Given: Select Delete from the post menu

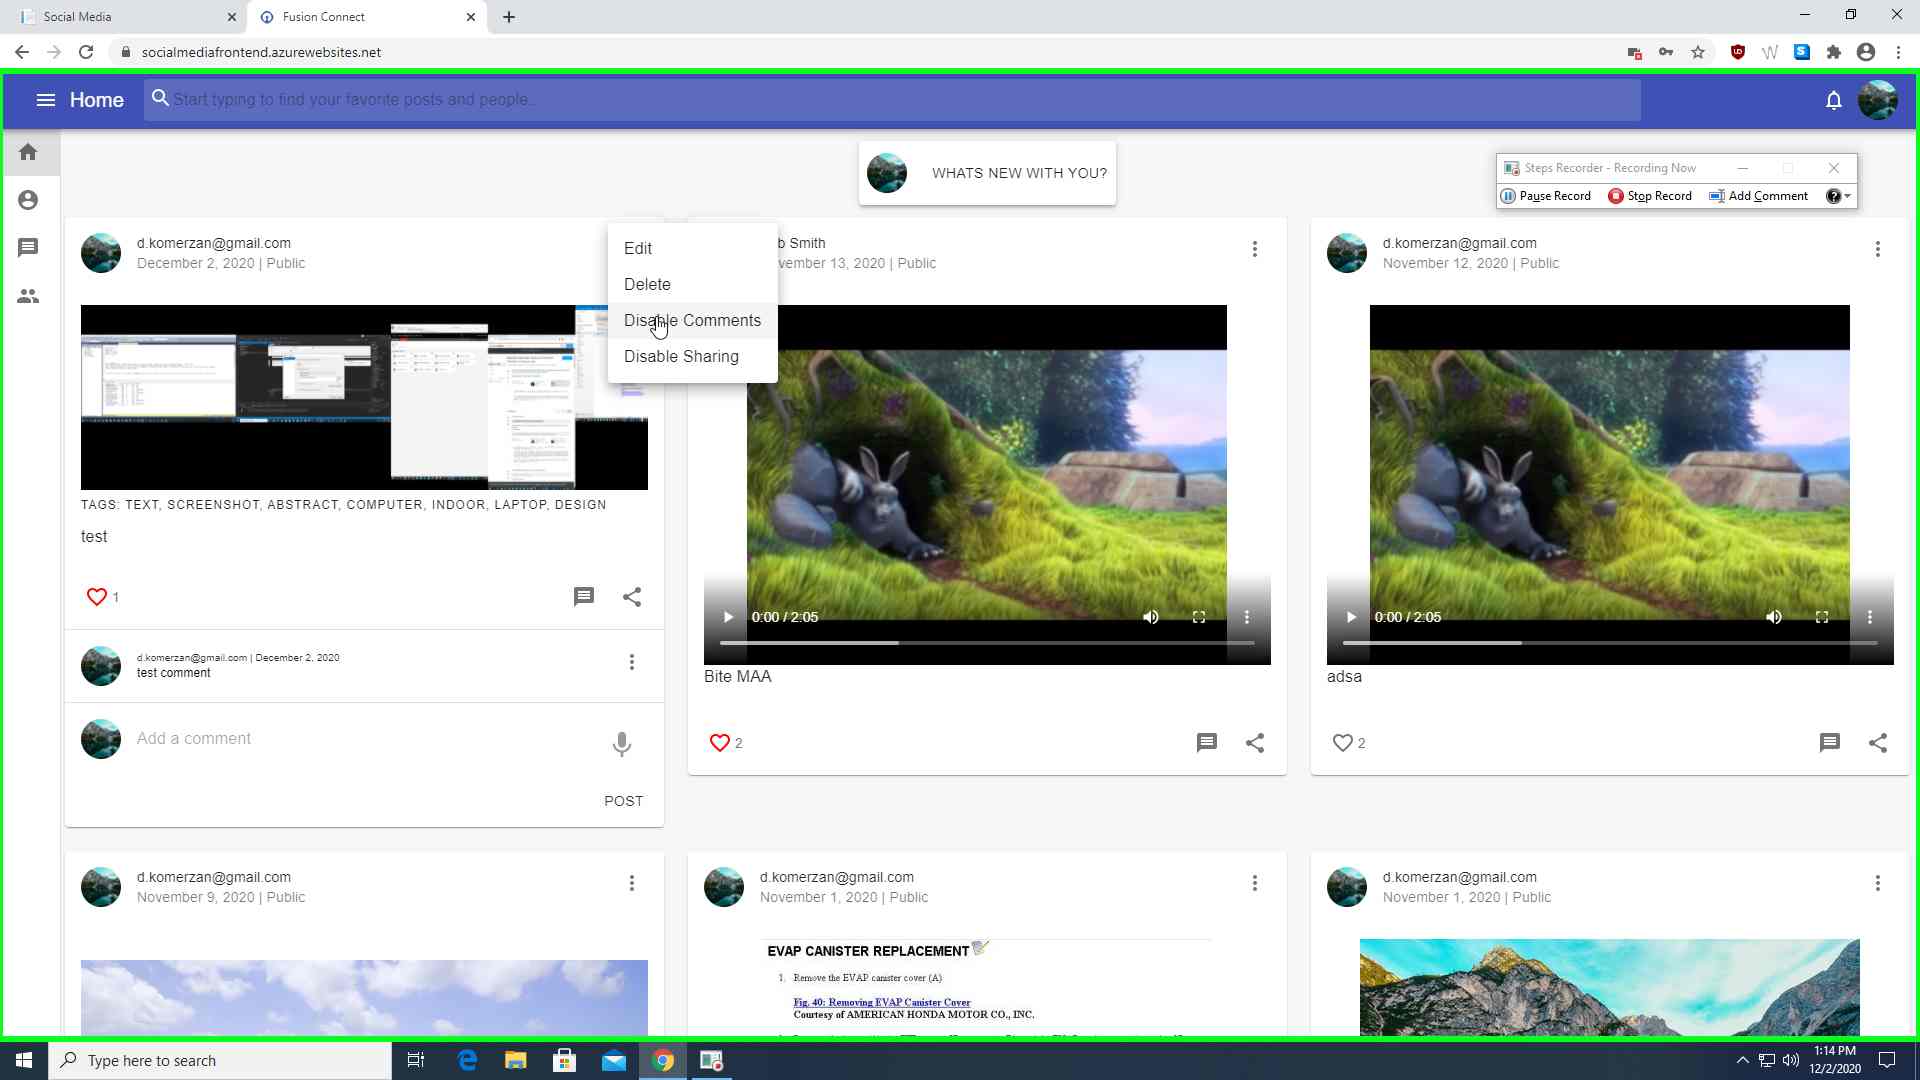Looking at the screenshot, I should click(692, 284).
